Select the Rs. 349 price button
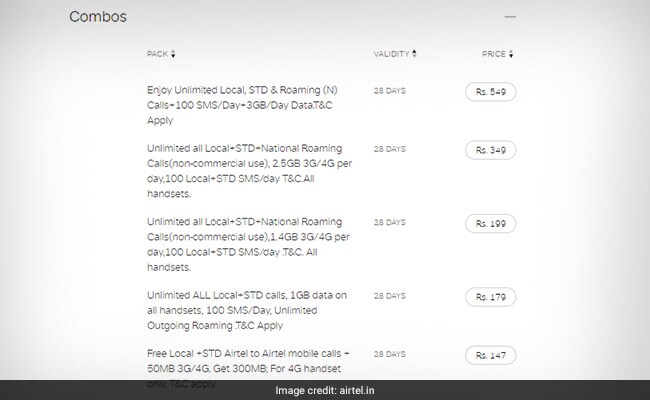This screenshot has height=400, width=650. tap(490, 150)
